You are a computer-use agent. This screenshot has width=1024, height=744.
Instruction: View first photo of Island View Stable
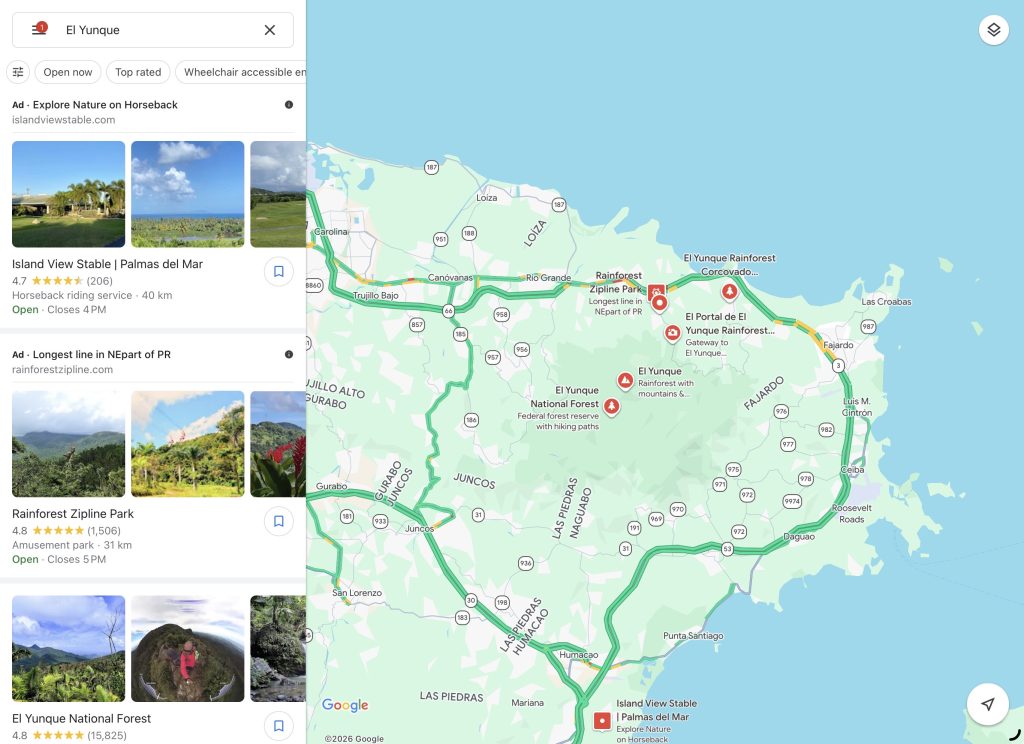pos(69,194)
